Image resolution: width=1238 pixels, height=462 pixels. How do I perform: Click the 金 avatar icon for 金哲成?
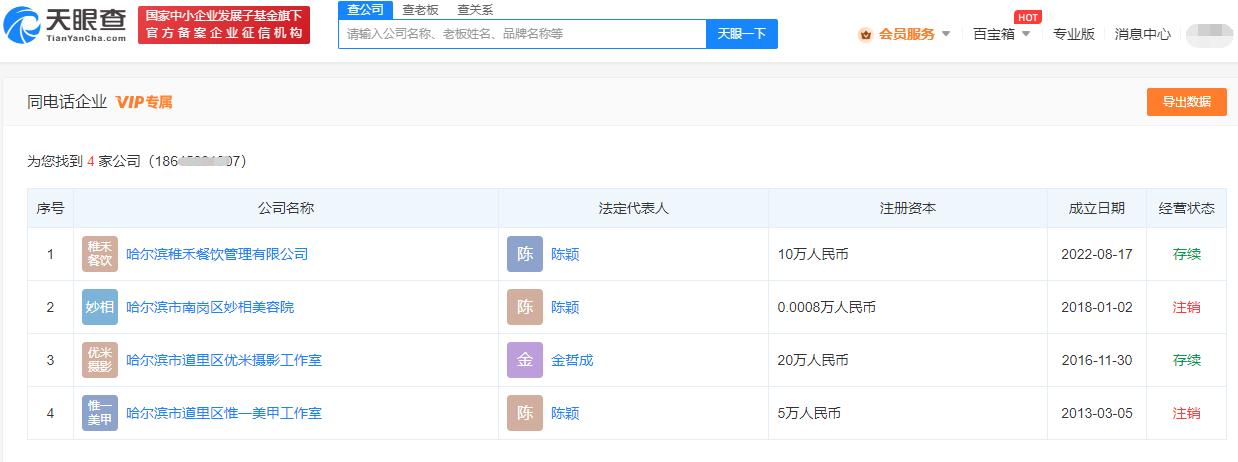pos(525,360)
